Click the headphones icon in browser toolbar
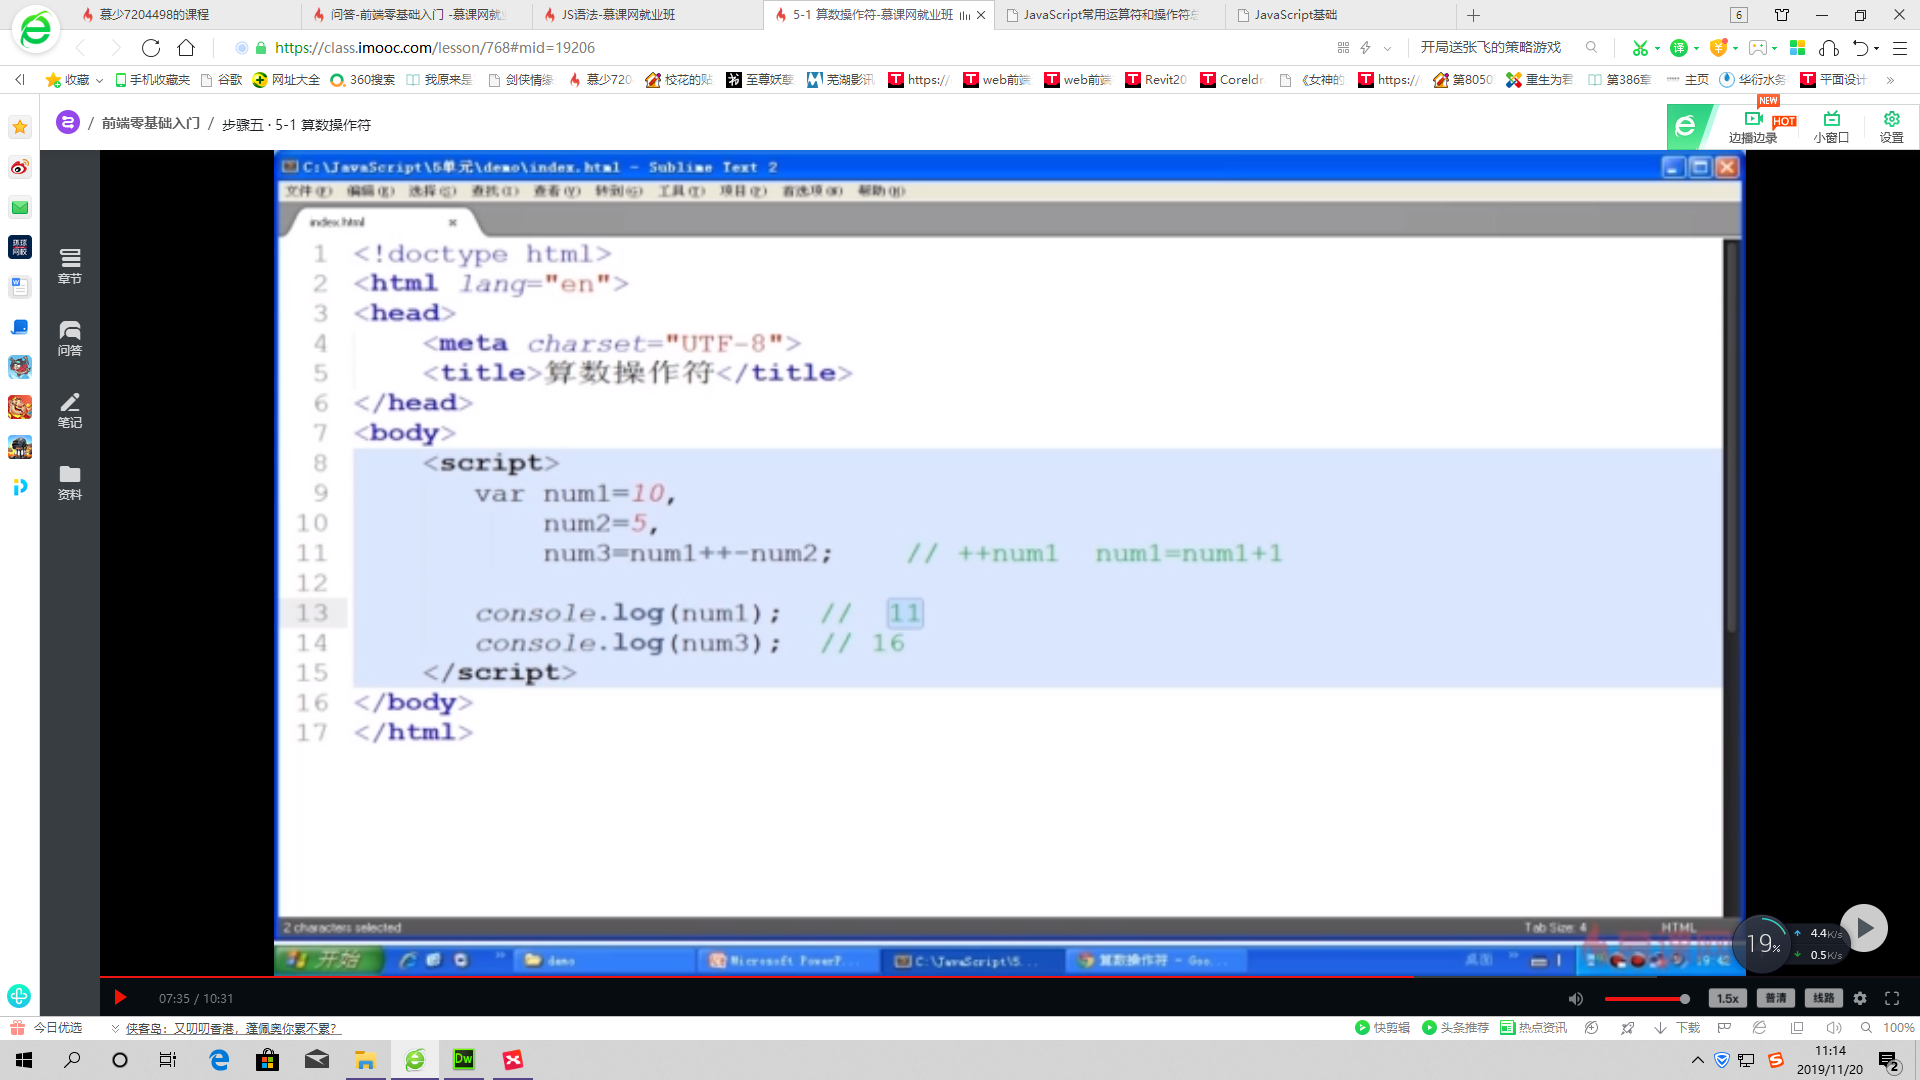The height and width of the screenshot is (1080, 1920). (1829, 48)
